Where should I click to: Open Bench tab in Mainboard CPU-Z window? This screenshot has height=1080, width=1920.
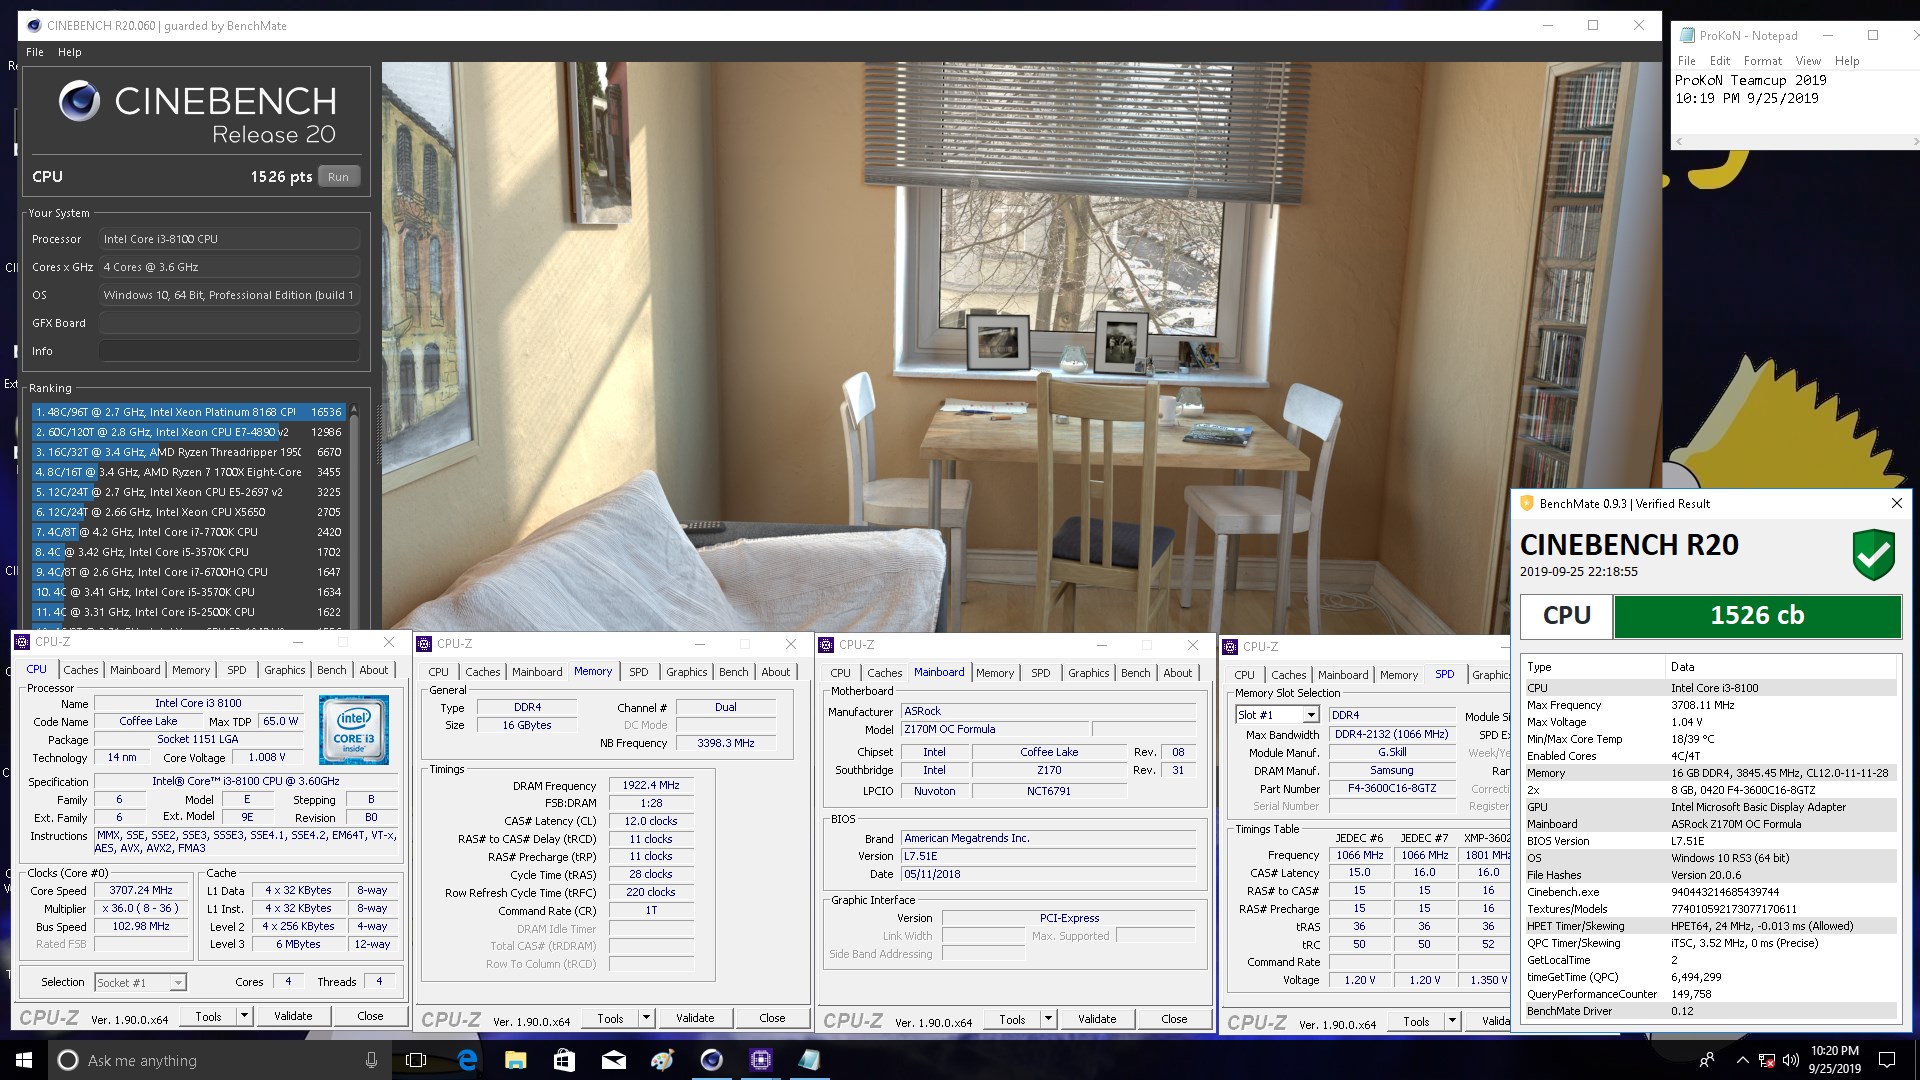1135,673
